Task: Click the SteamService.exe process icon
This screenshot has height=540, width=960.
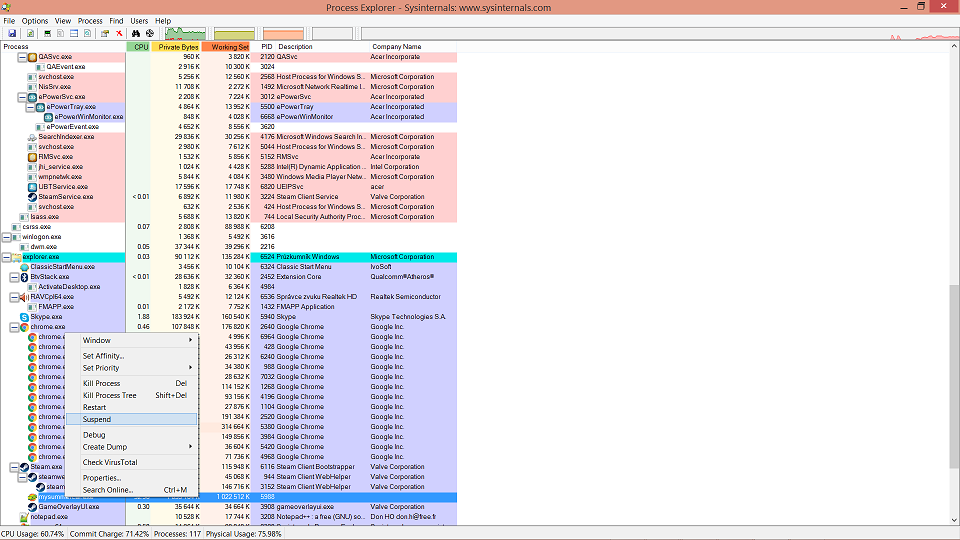Action: (32, 197)
